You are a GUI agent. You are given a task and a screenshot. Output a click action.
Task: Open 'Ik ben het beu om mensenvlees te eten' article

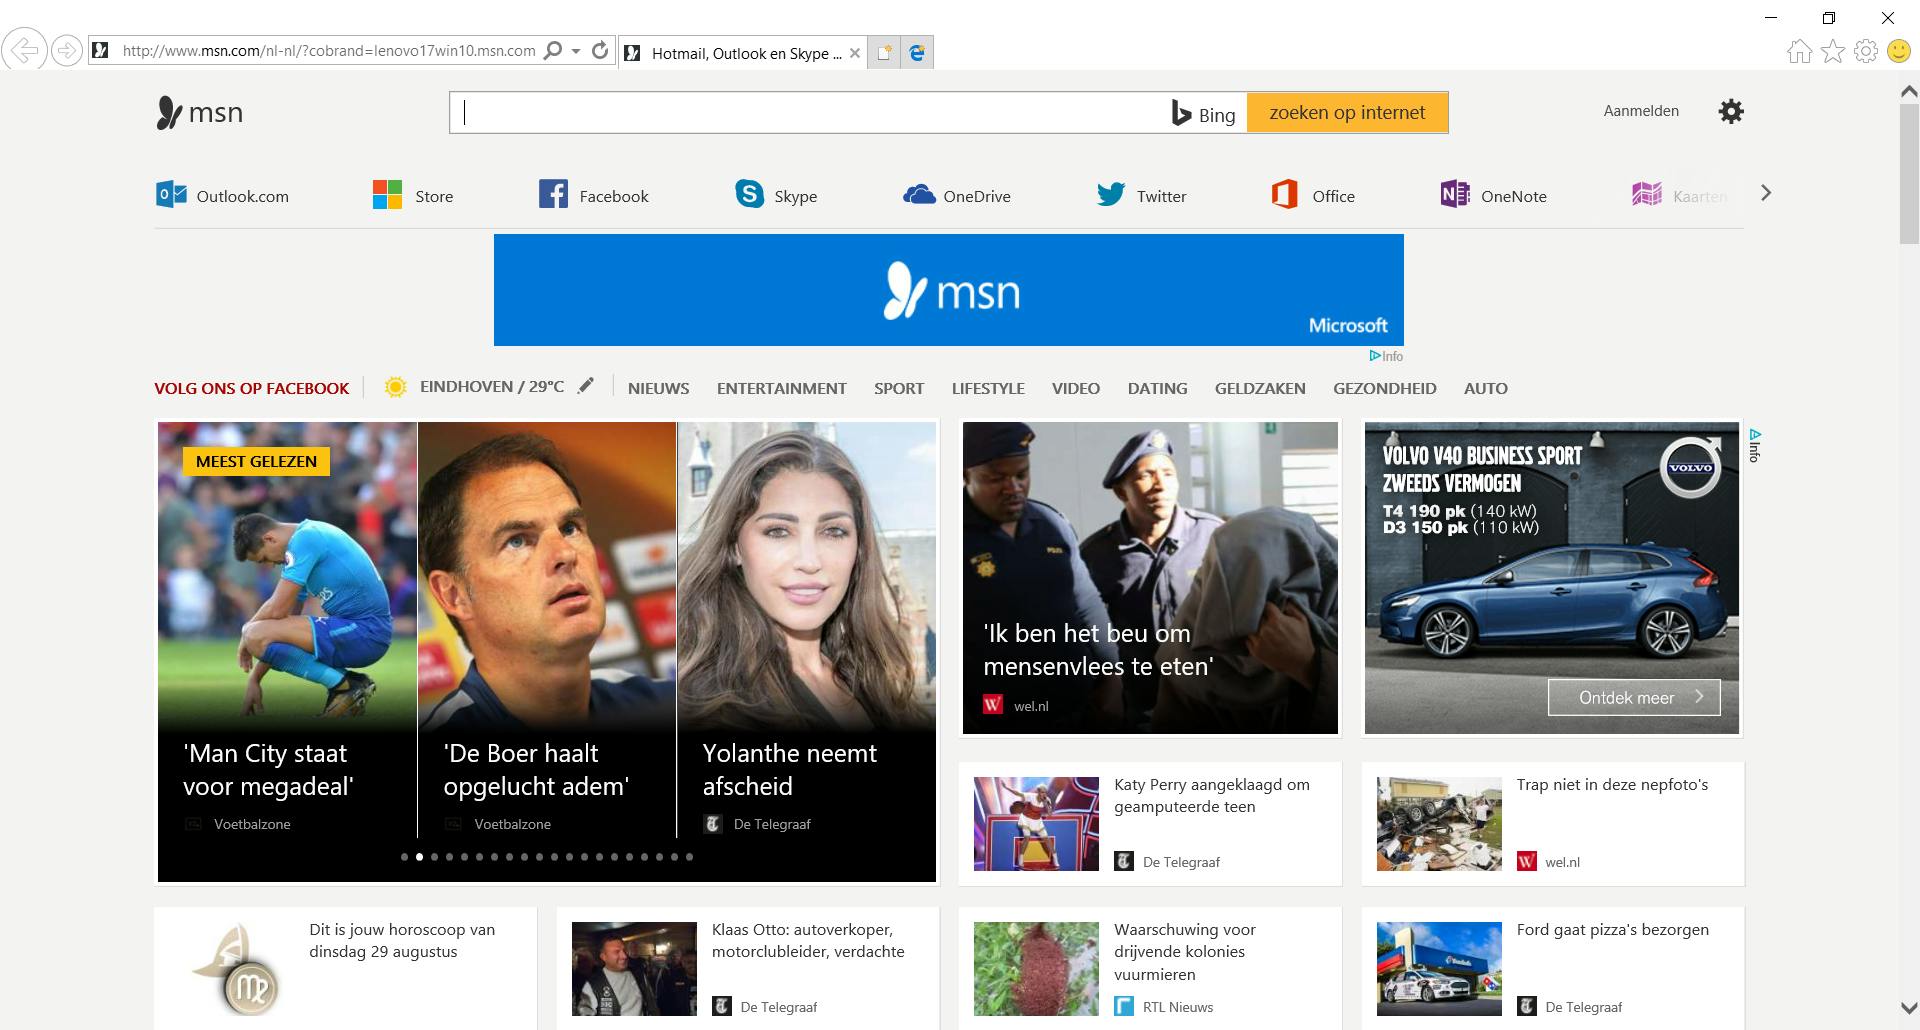click(1150, 578)
